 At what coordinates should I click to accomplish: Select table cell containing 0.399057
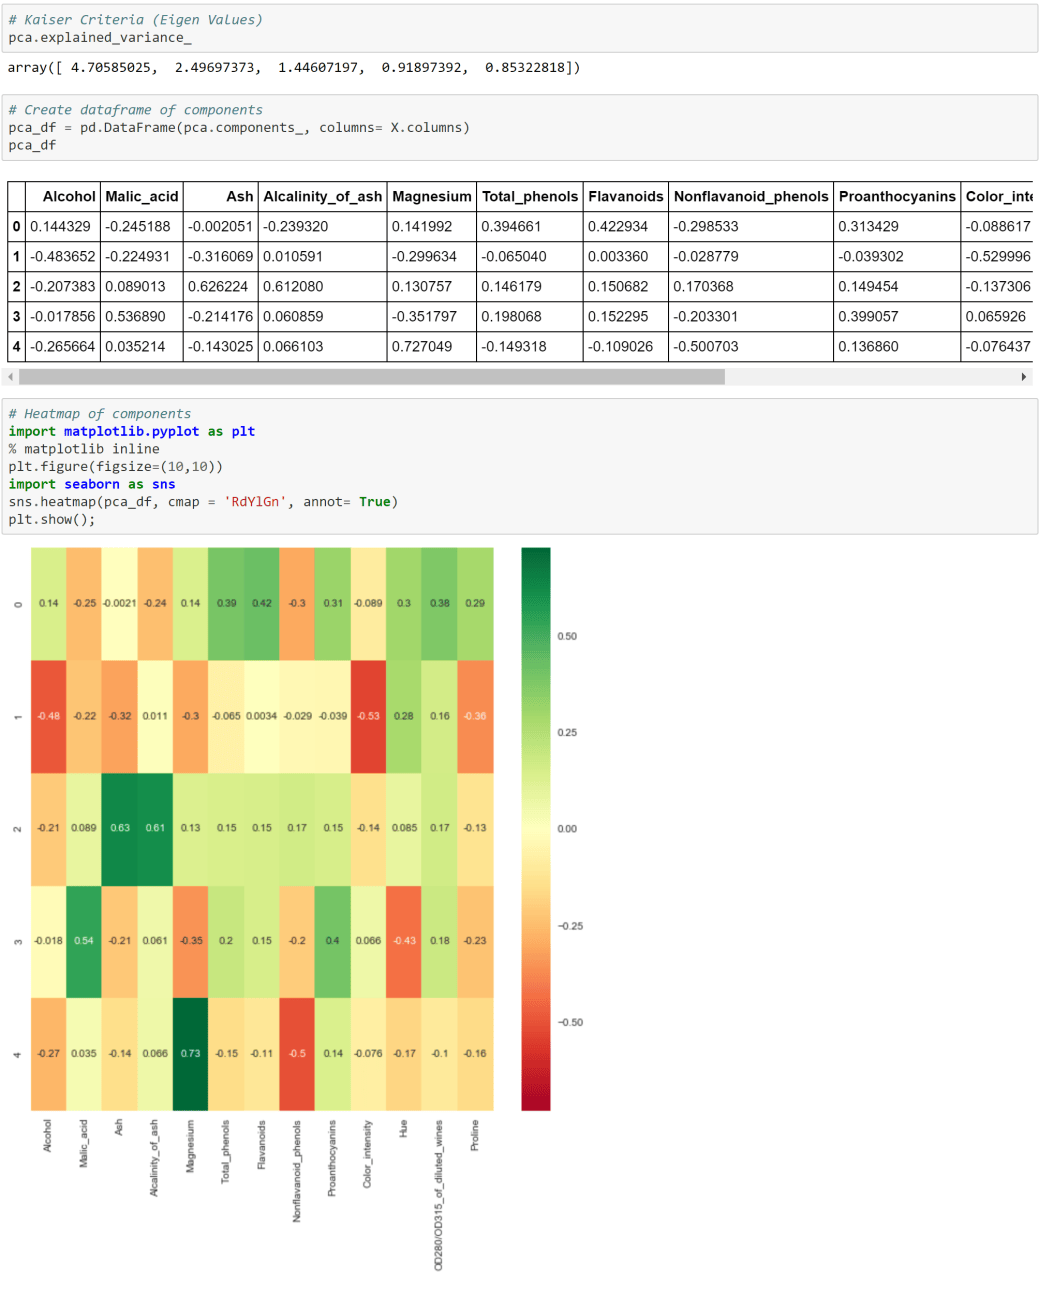click(x=897, y=317)
